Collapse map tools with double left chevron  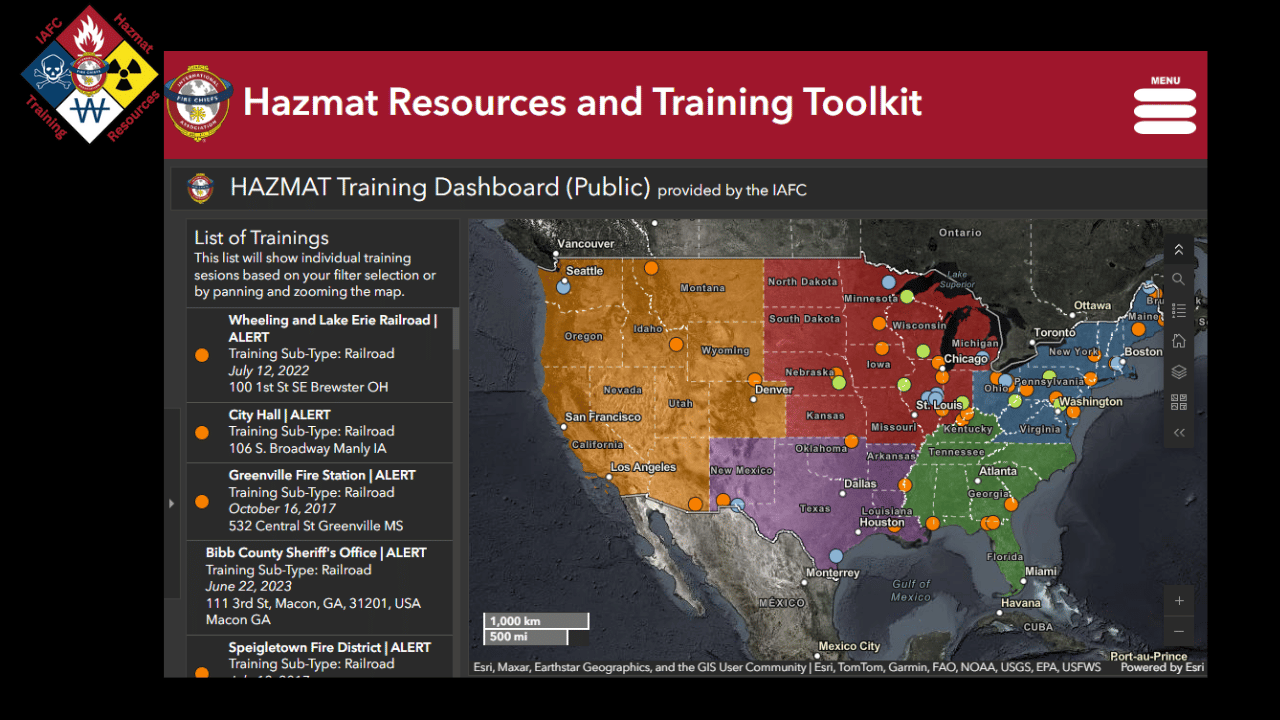(1179, 433)
